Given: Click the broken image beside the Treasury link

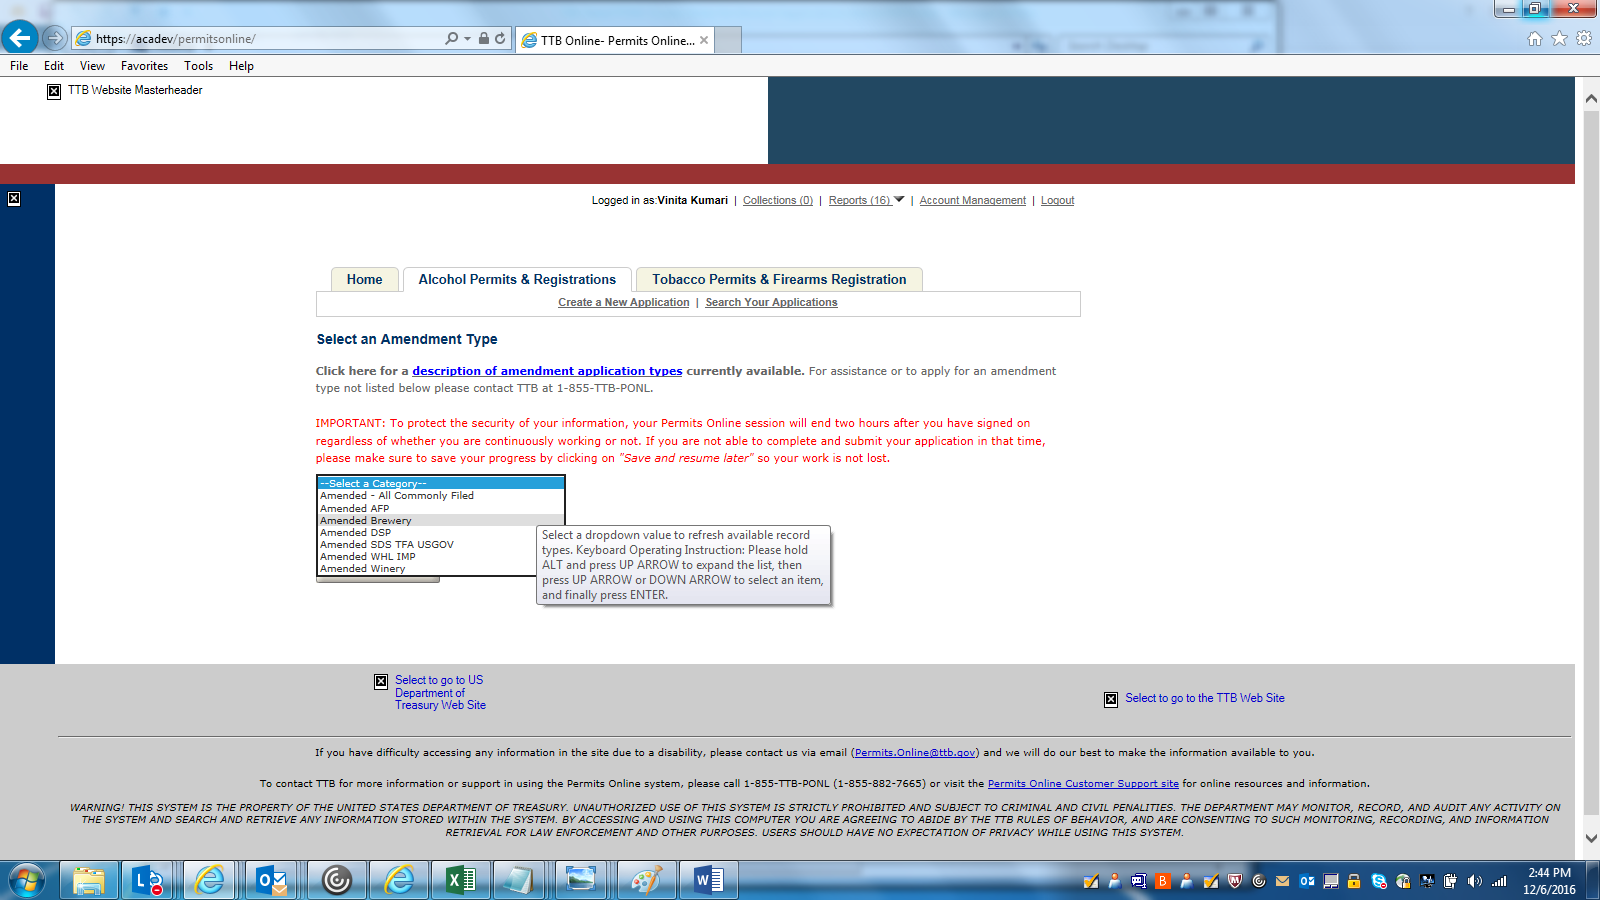Looking at the screenshot, I should point(381,682).
